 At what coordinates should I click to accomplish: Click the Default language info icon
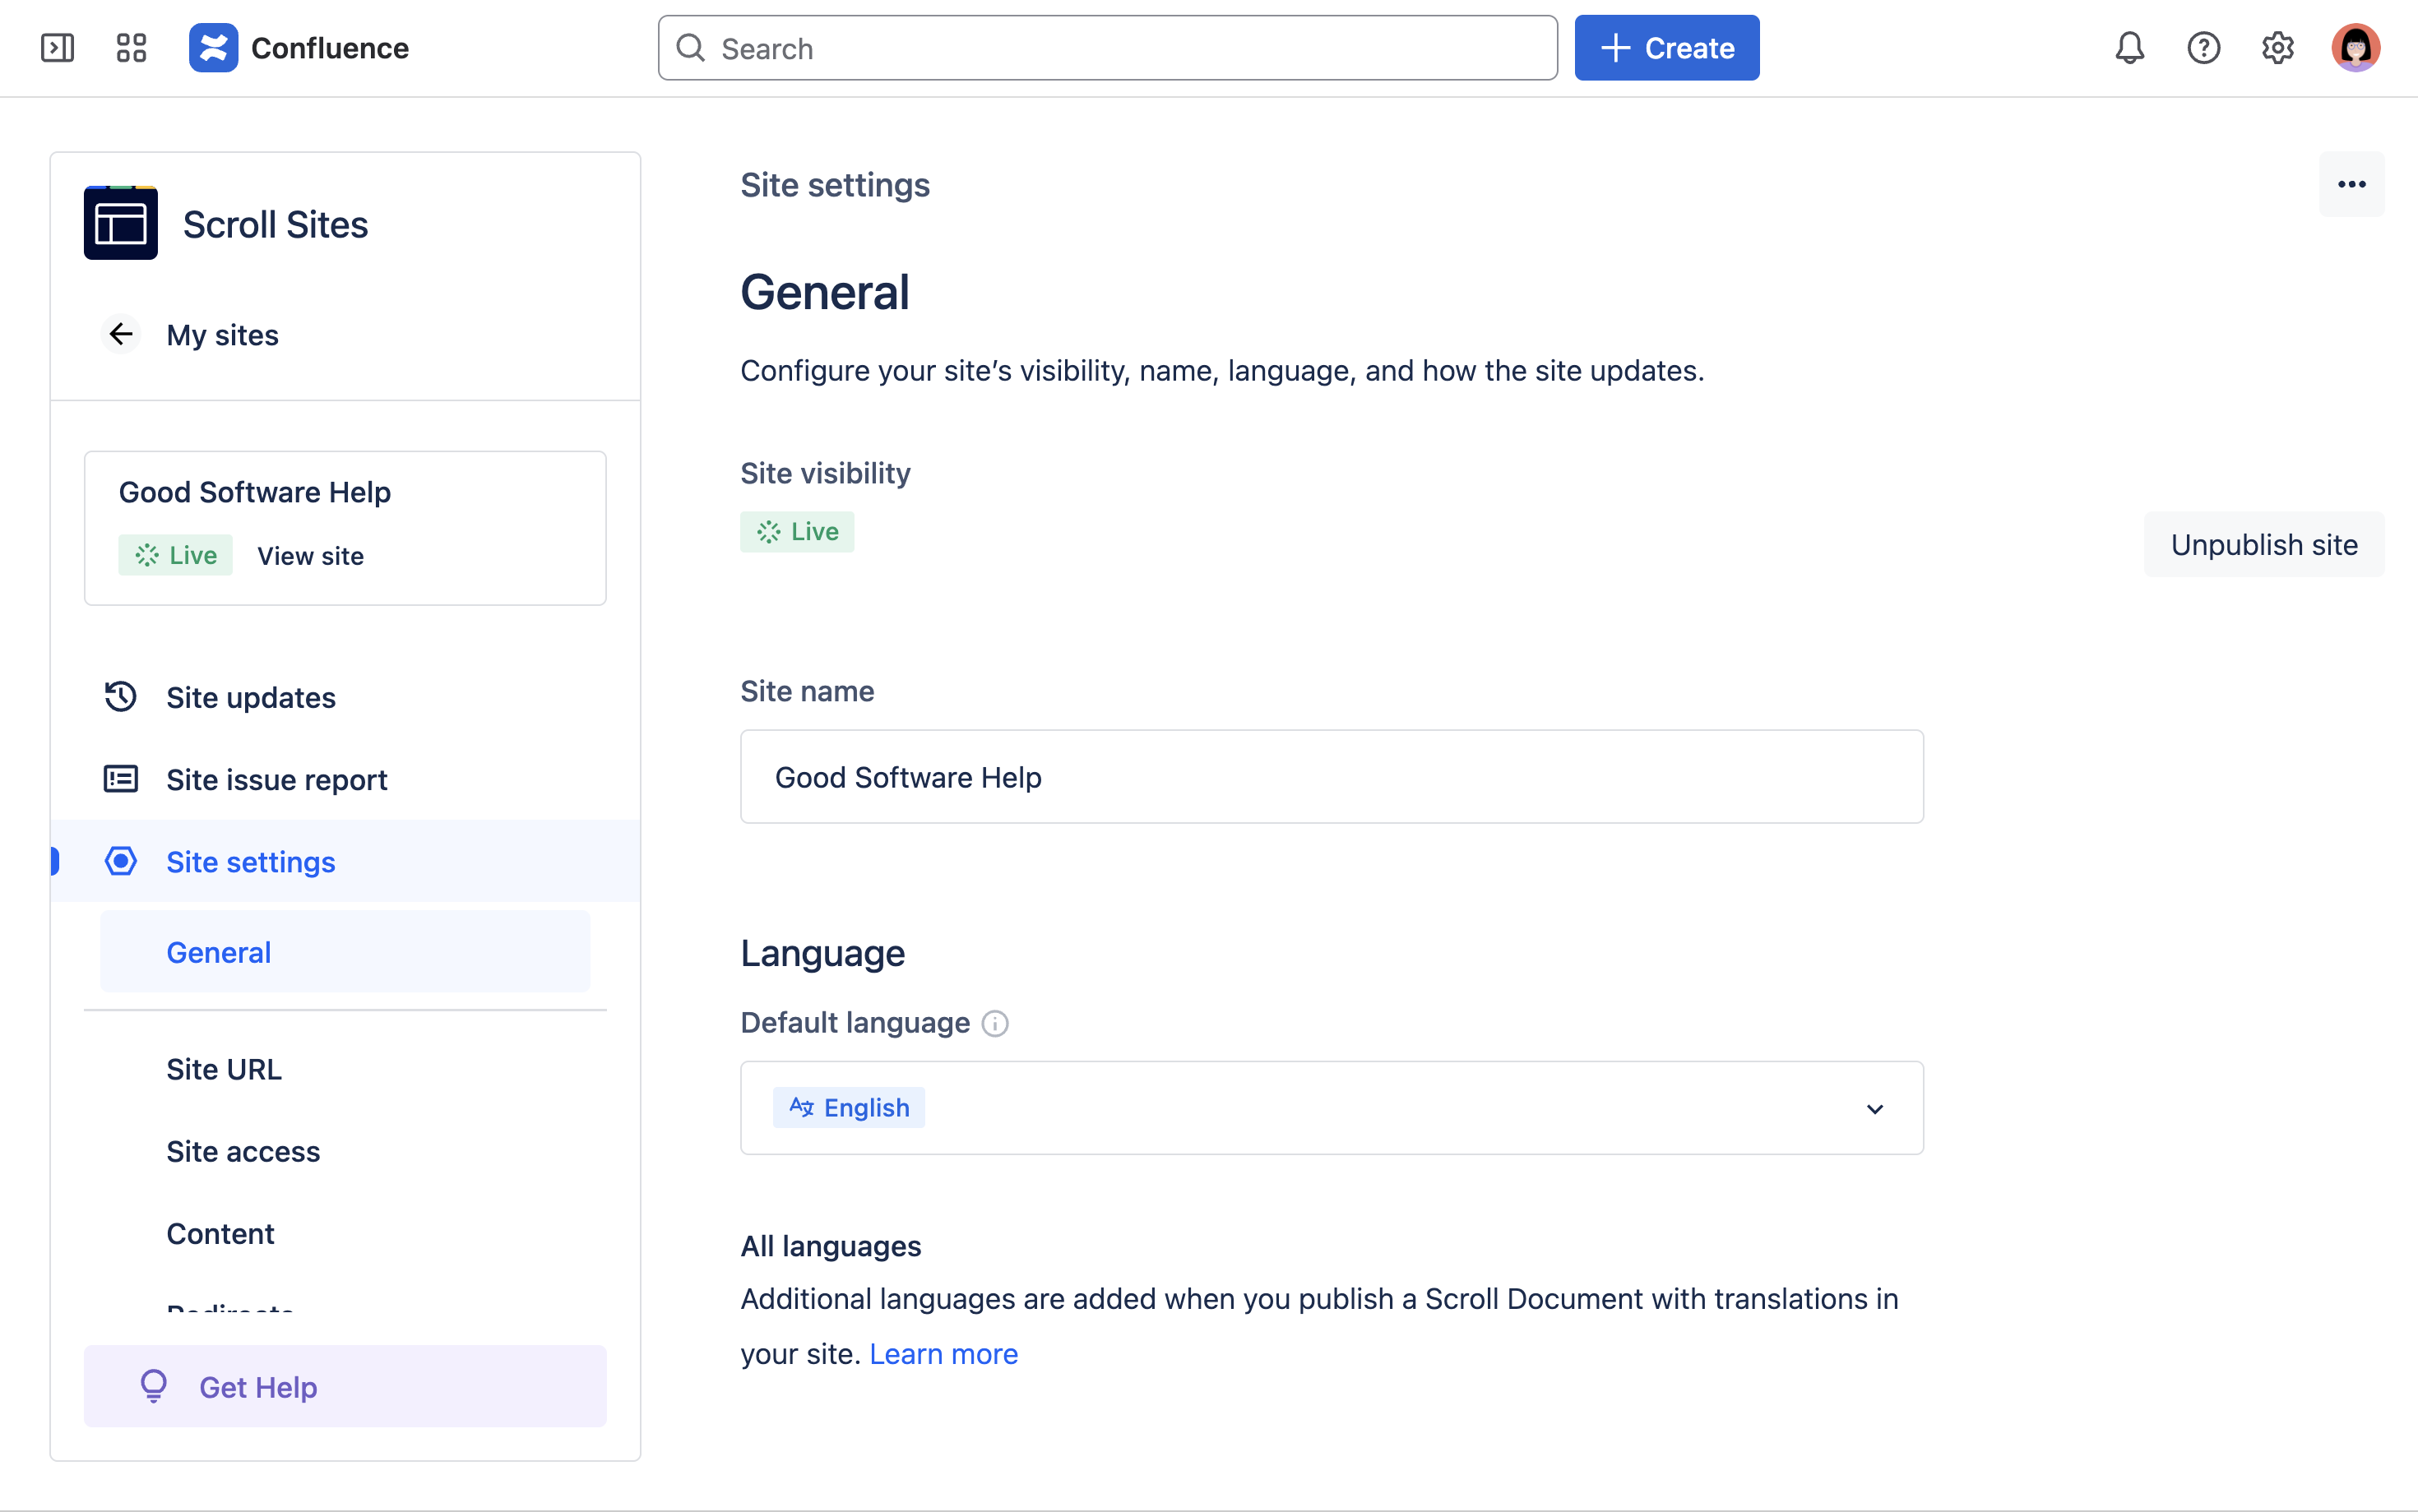click(995, 1023)
